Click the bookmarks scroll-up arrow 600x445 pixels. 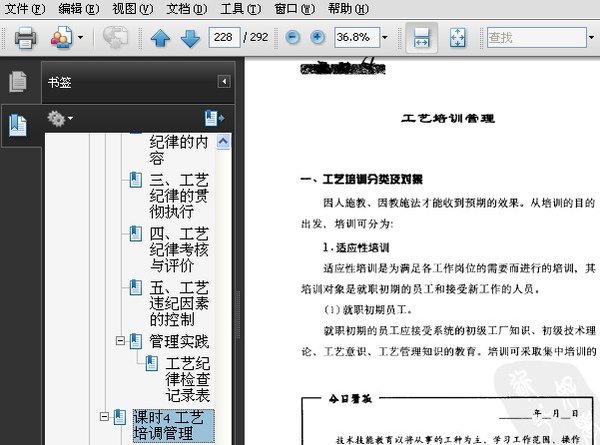pyautogui.click(x=223, y=142)
